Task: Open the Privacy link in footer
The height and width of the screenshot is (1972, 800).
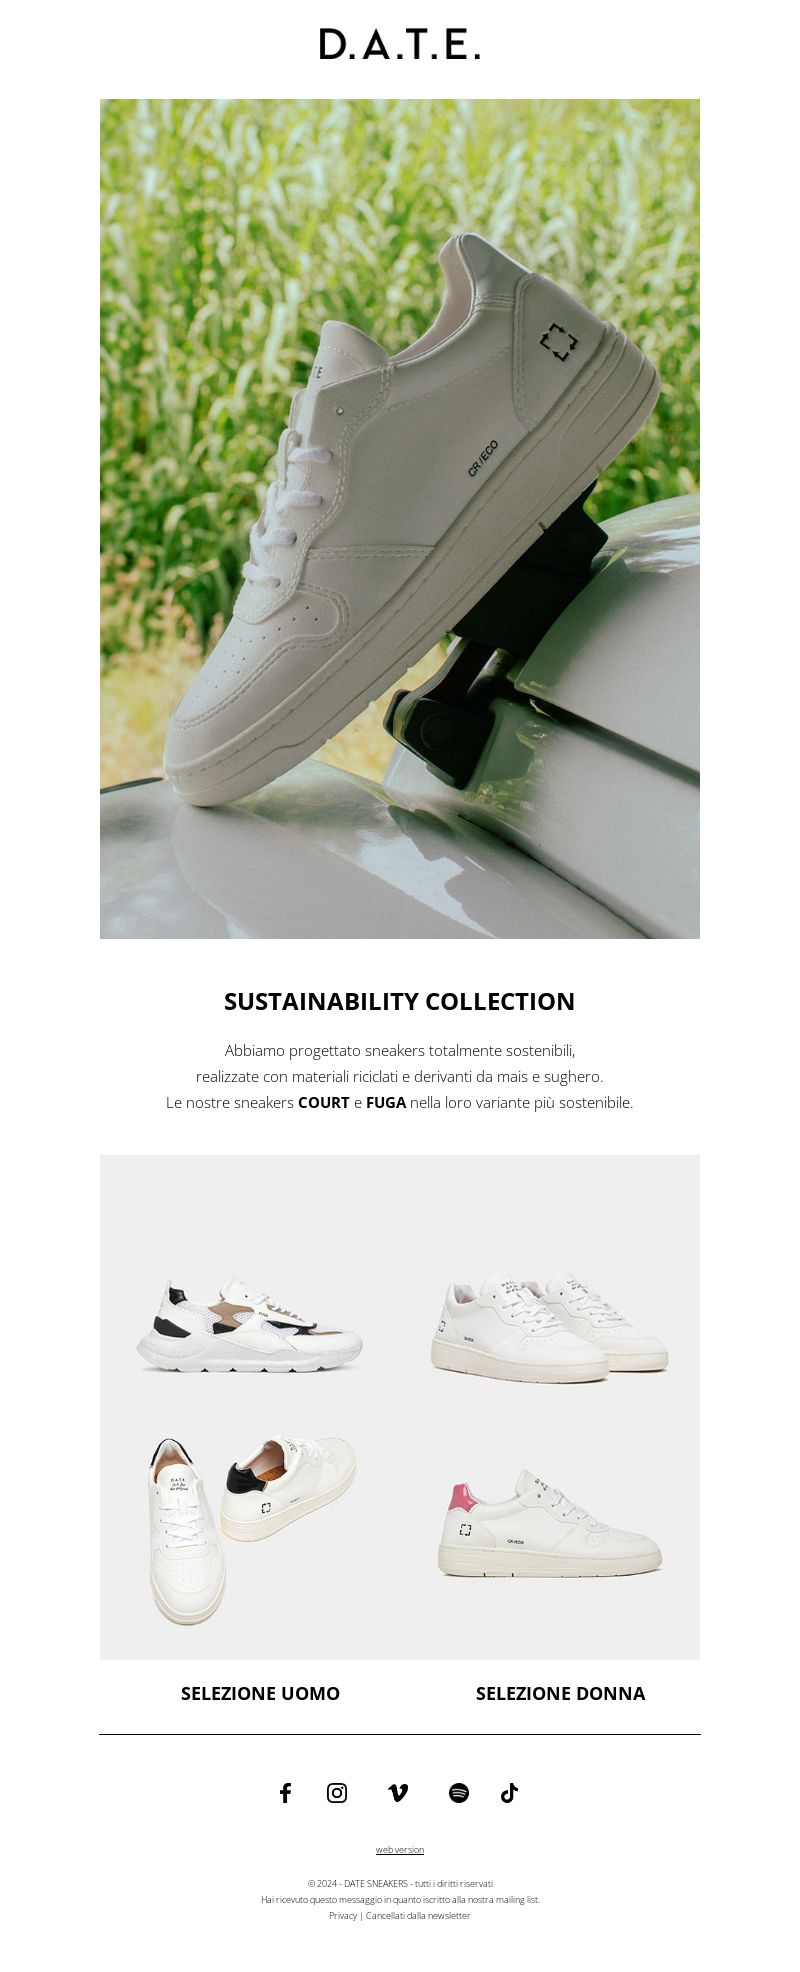Action: pyautogui.click(x=343, y=1916)
